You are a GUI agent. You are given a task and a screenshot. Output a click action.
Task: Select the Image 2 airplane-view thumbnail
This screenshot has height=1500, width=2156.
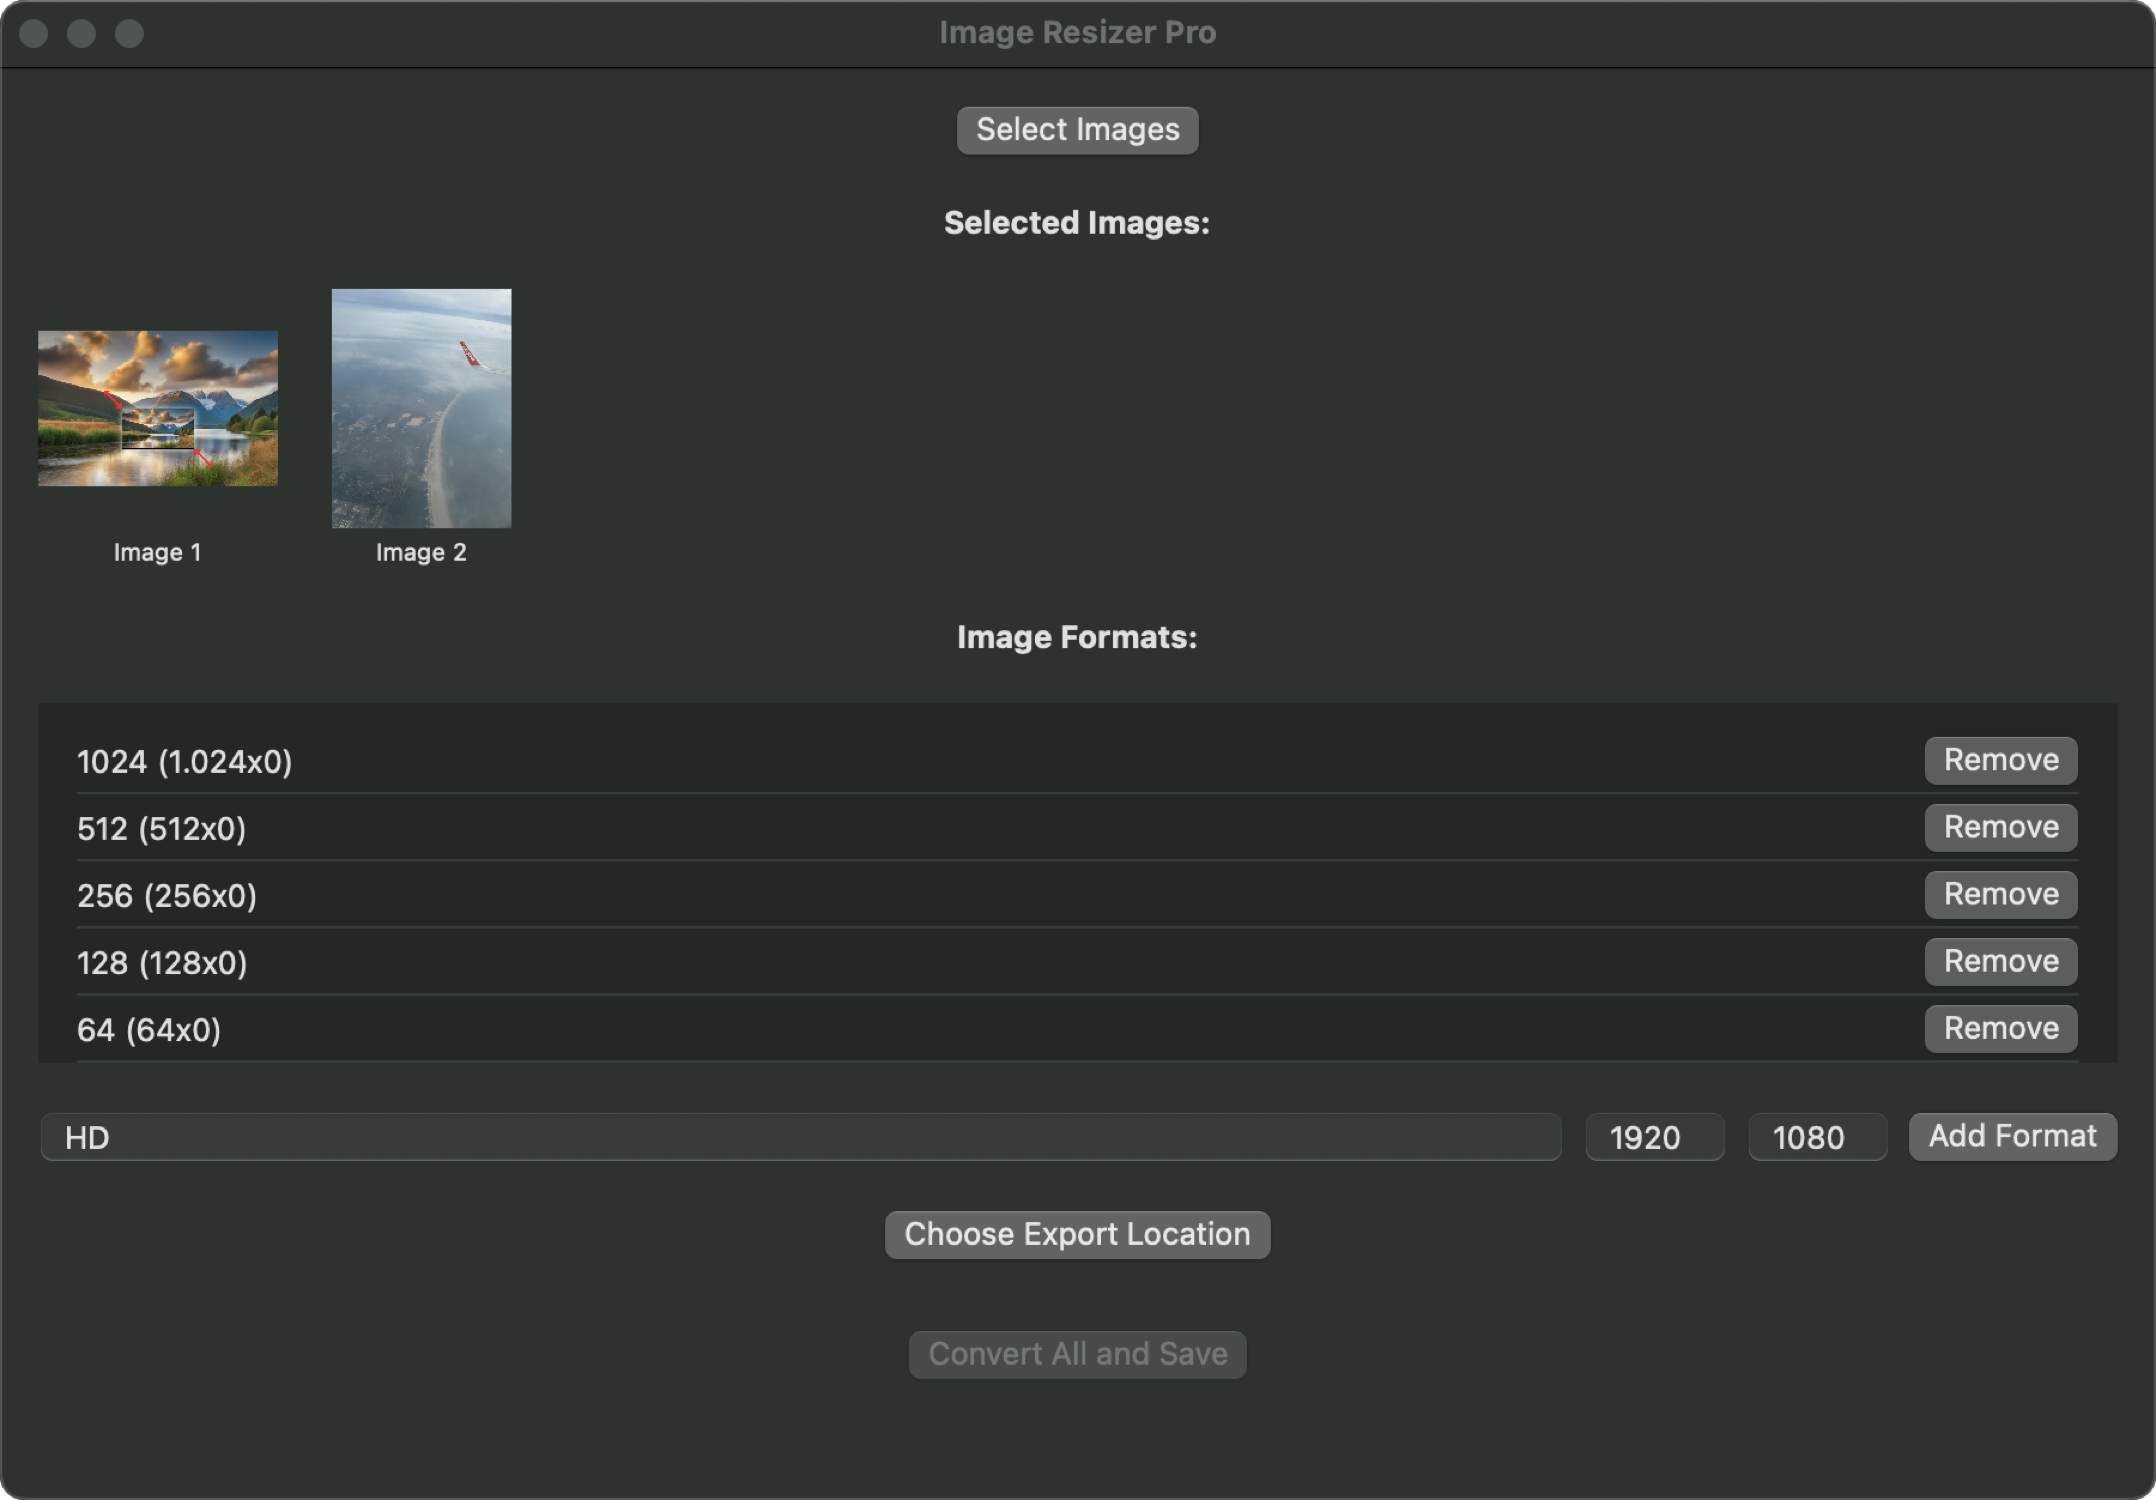[x=421, y=408]
